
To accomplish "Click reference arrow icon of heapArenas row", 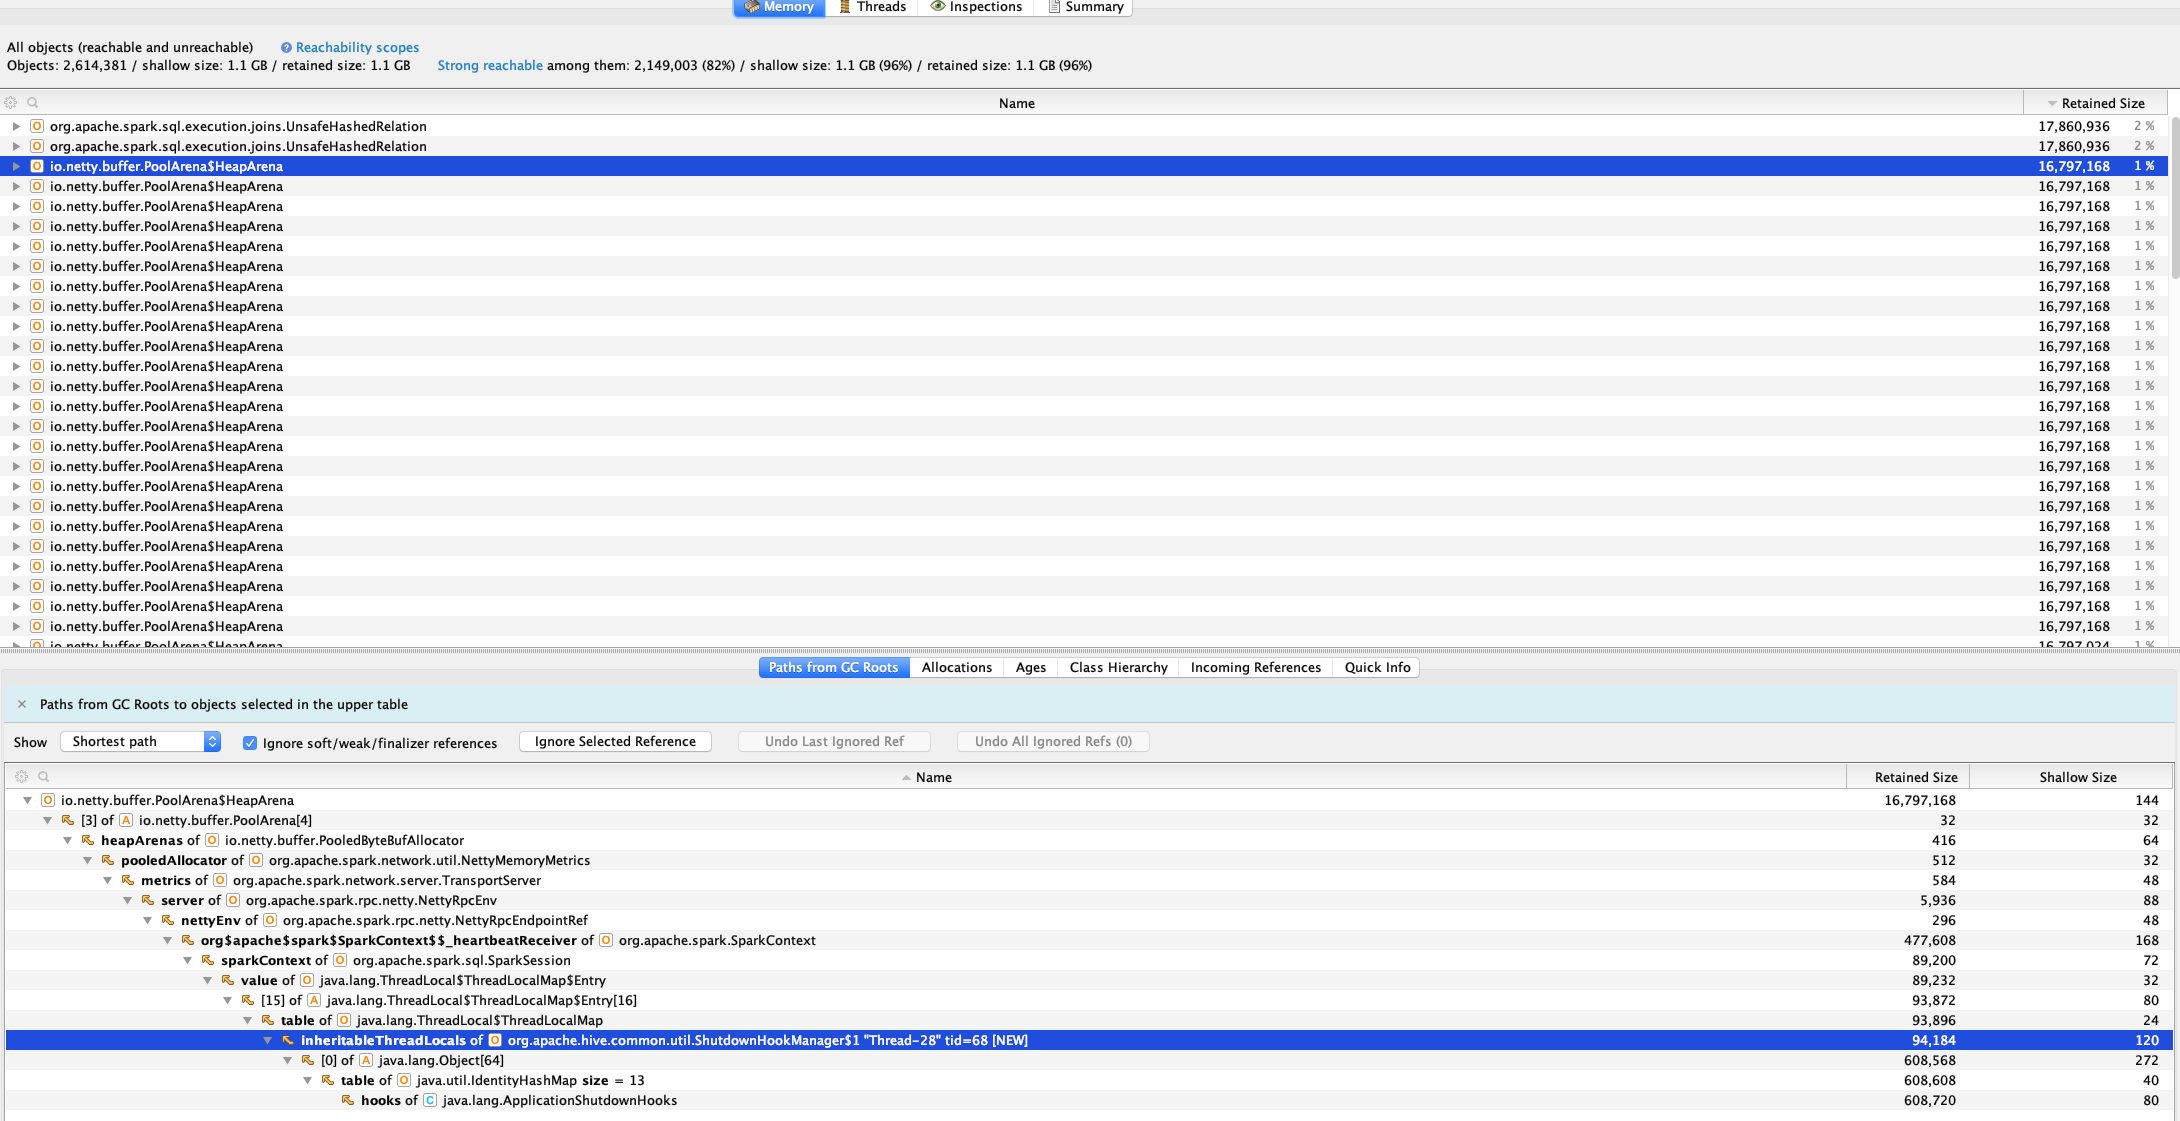I will click(x=88, y=840).
